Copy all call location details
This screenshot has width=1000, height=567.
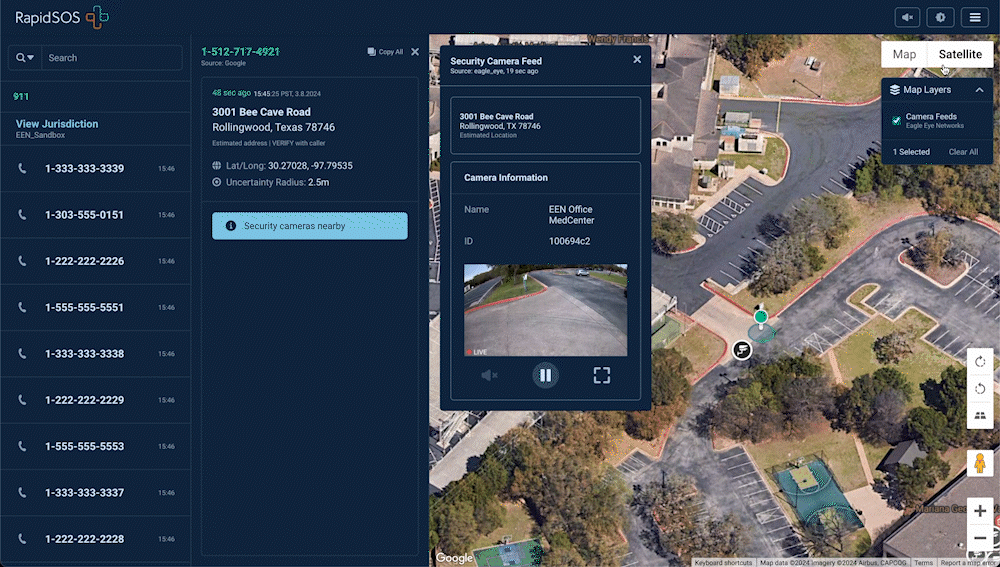(x=385, y=52)
